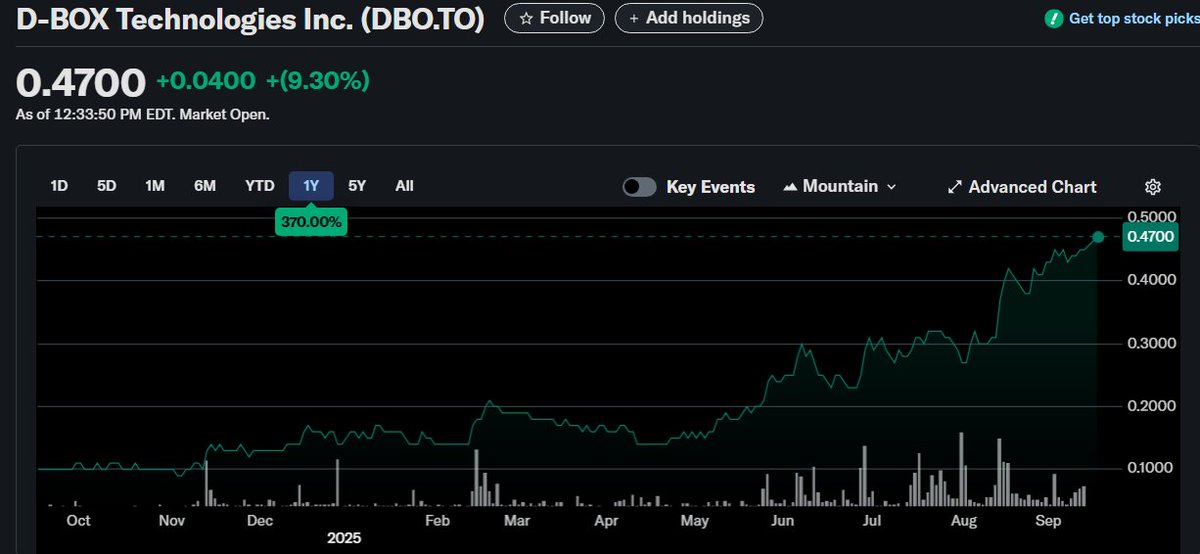Click the 0.1000 price axis label

click(x=1150, y=468)
